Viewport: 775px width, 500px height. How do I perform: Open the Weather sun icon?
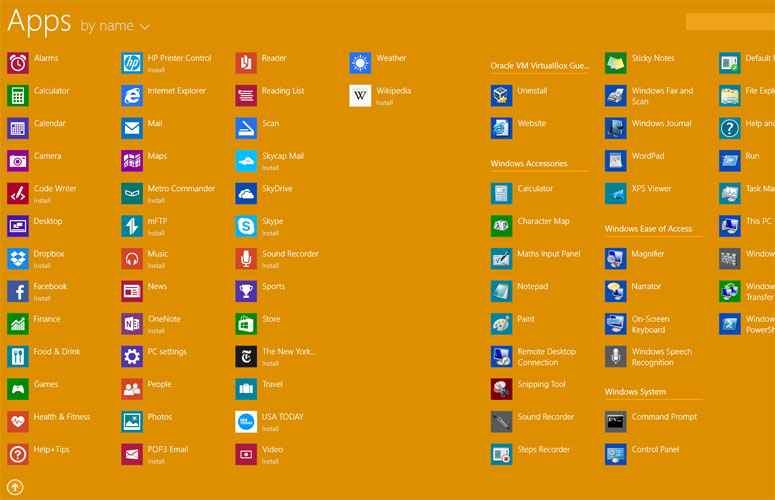coord(360,63)
